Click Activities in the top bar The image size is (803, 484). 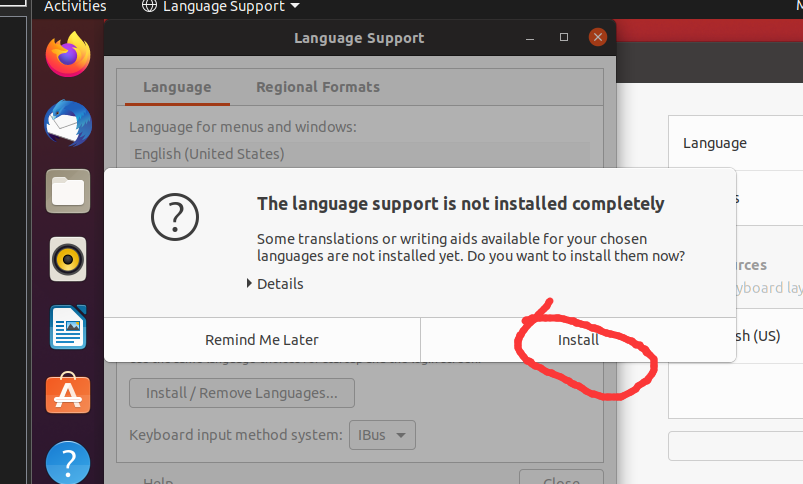[x=75, y=7]
